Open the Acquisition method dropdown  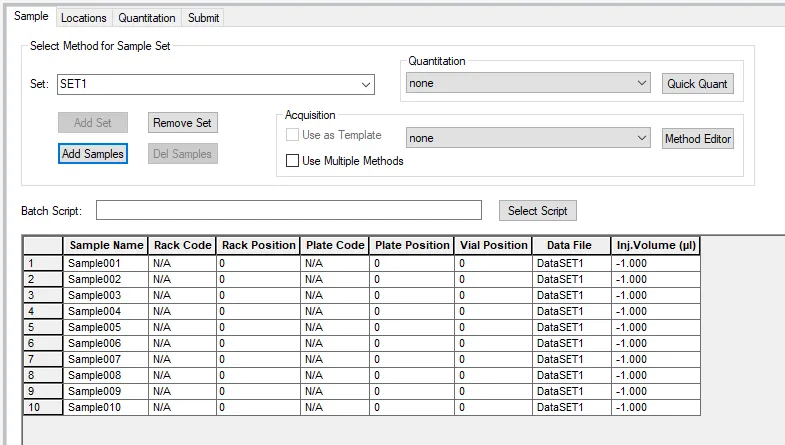528,138
